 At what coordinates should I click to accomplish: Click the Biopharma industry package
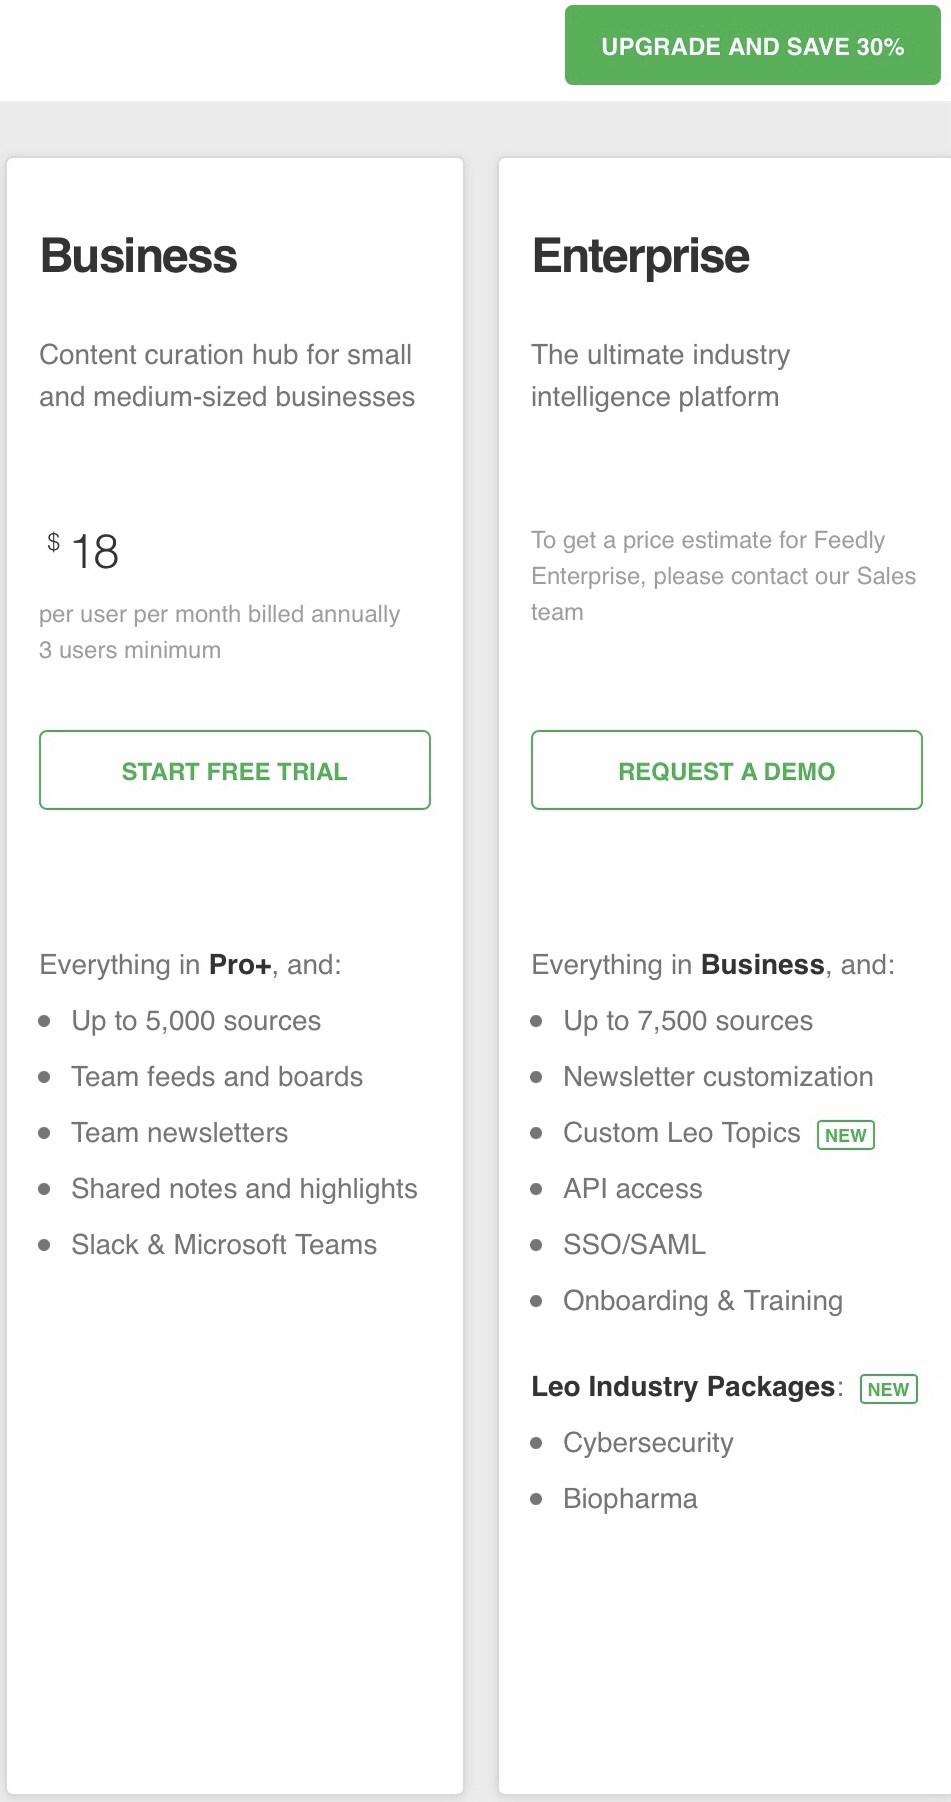(630, 1499)
